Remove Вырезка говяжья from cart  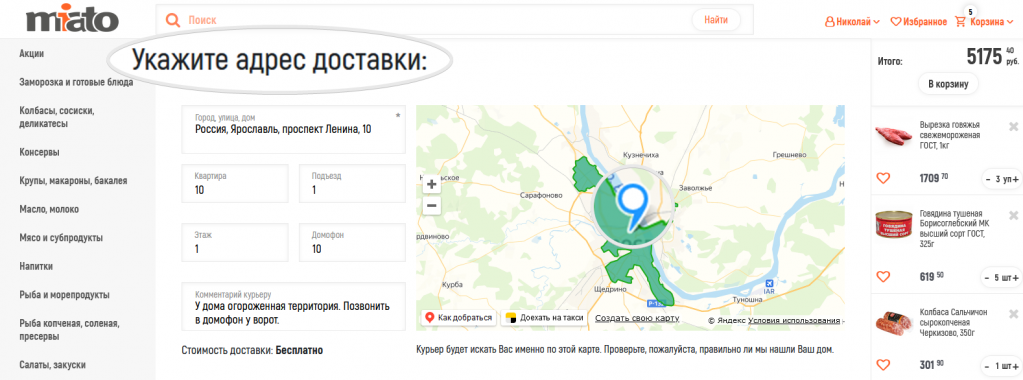1013,126
